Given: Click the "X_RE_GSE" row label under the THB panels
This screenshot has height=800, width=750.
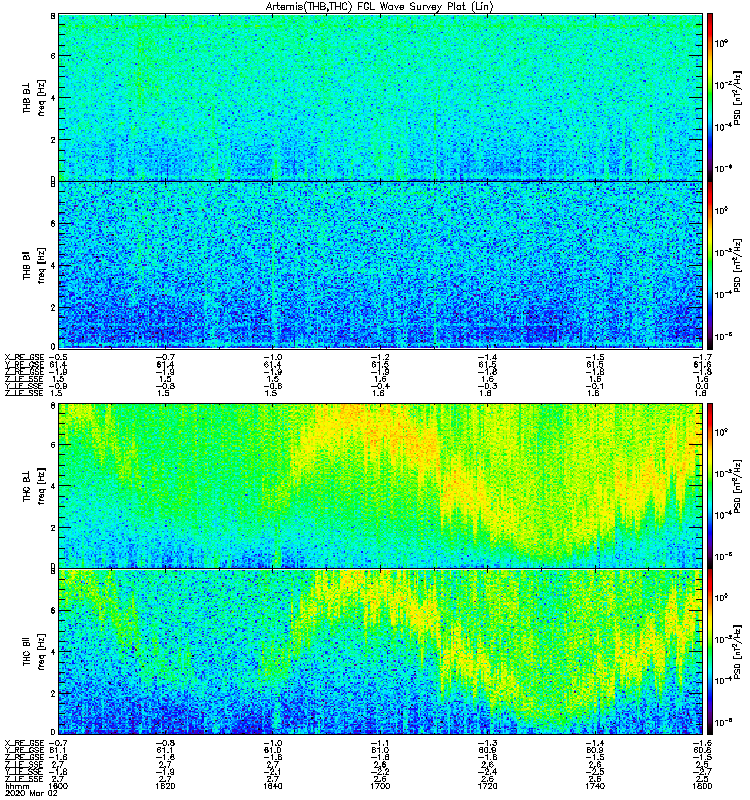Looking at the screenshot, I should (24, 358).
